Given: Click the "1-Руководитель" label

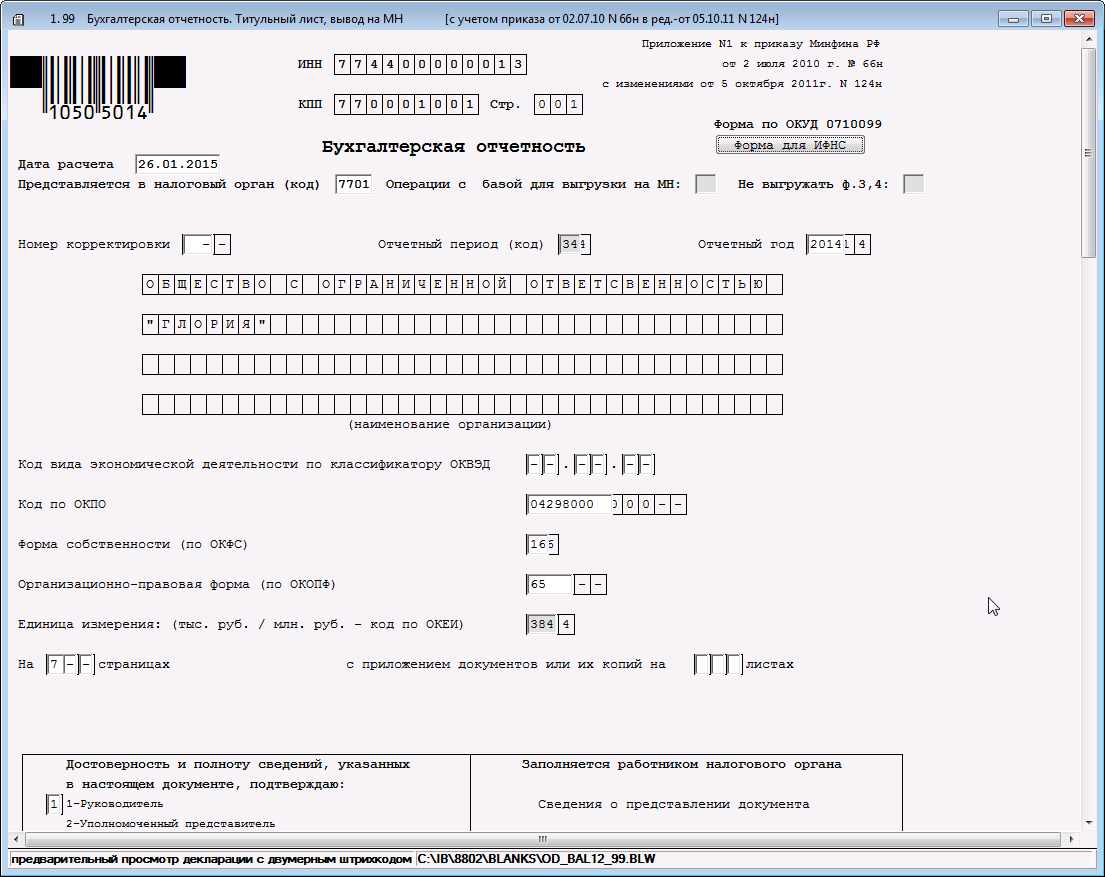Looking at the screenshot, I should (x=114, y=804).
